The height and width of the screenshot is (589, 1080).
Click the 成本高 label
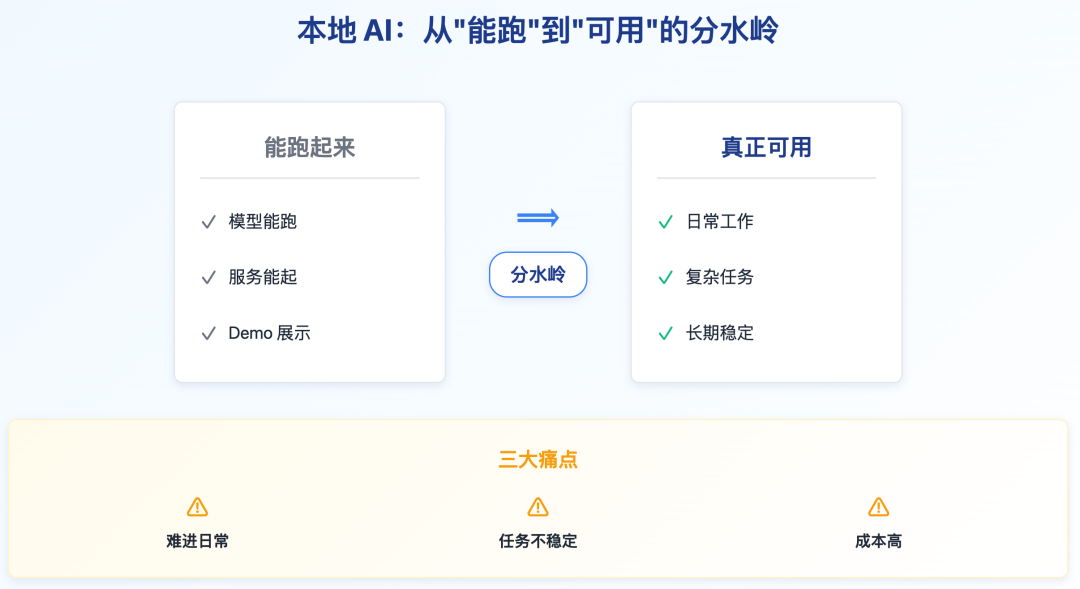878,541
